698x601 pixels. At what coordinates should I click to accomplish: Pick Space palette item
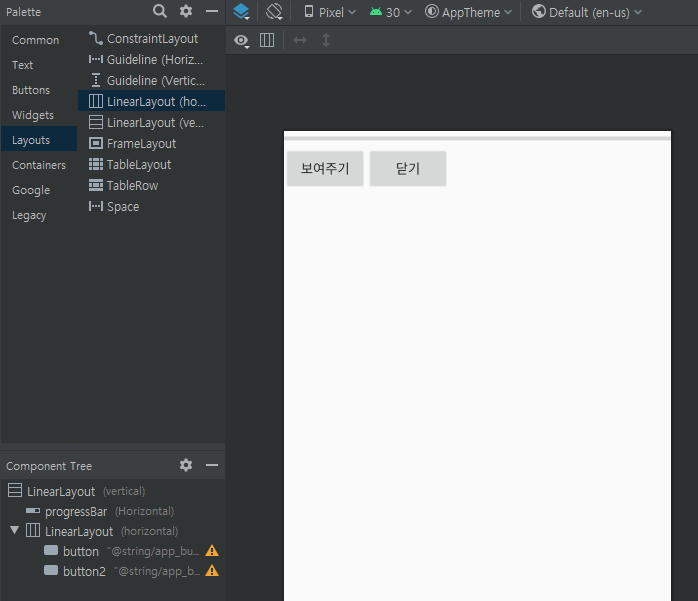(x=151, y=206)
